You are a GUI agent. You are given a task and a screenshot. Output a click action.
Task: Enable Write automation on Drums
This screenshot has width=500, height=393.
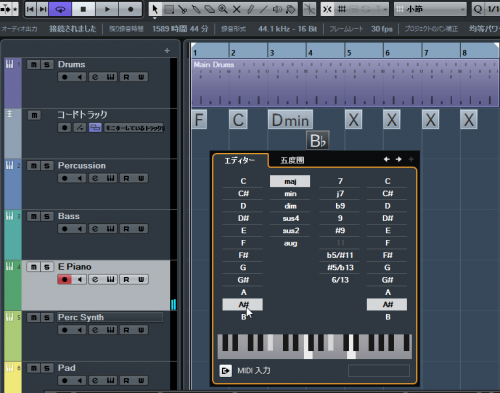(141, 77)
